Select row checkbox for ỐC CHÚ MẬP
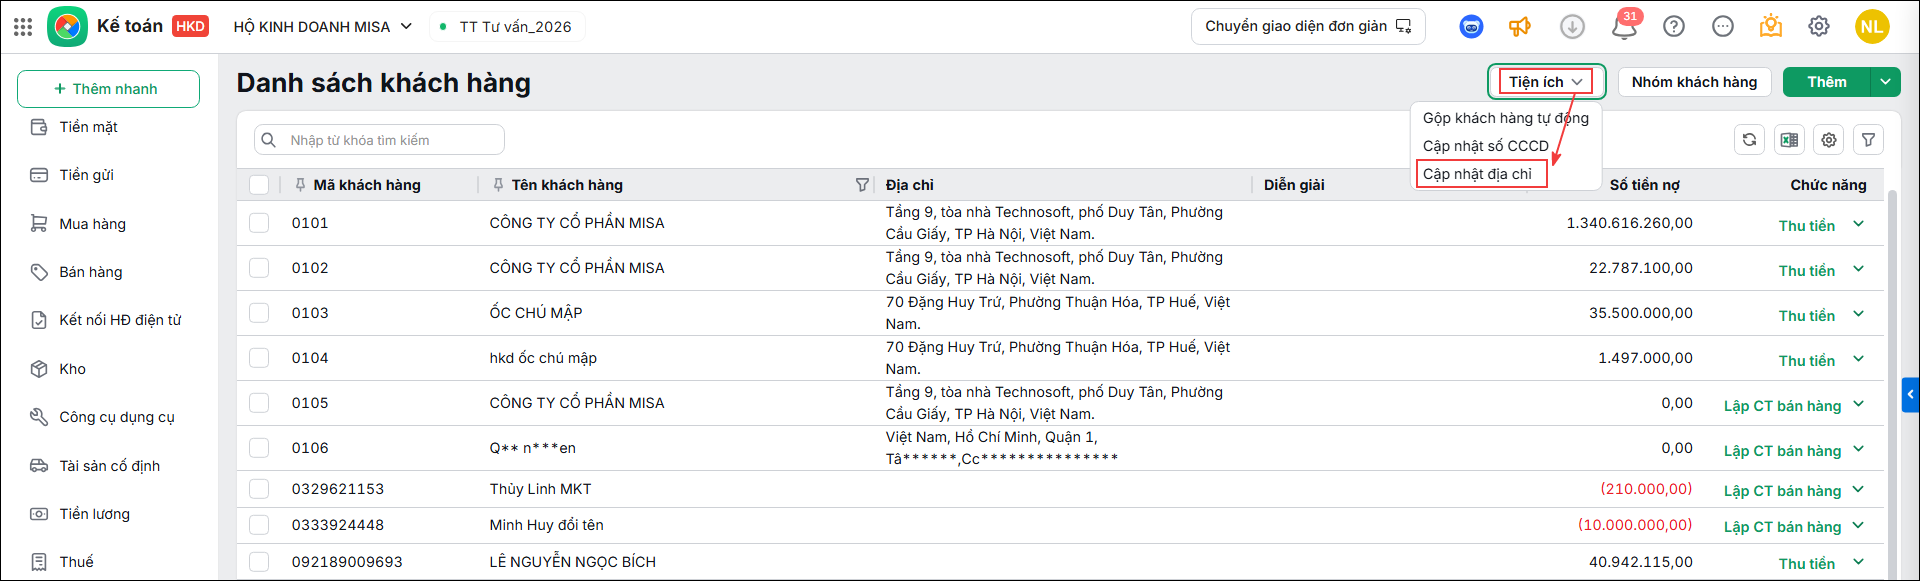This screenshot has width=1920, height=581. coord(259,313)
